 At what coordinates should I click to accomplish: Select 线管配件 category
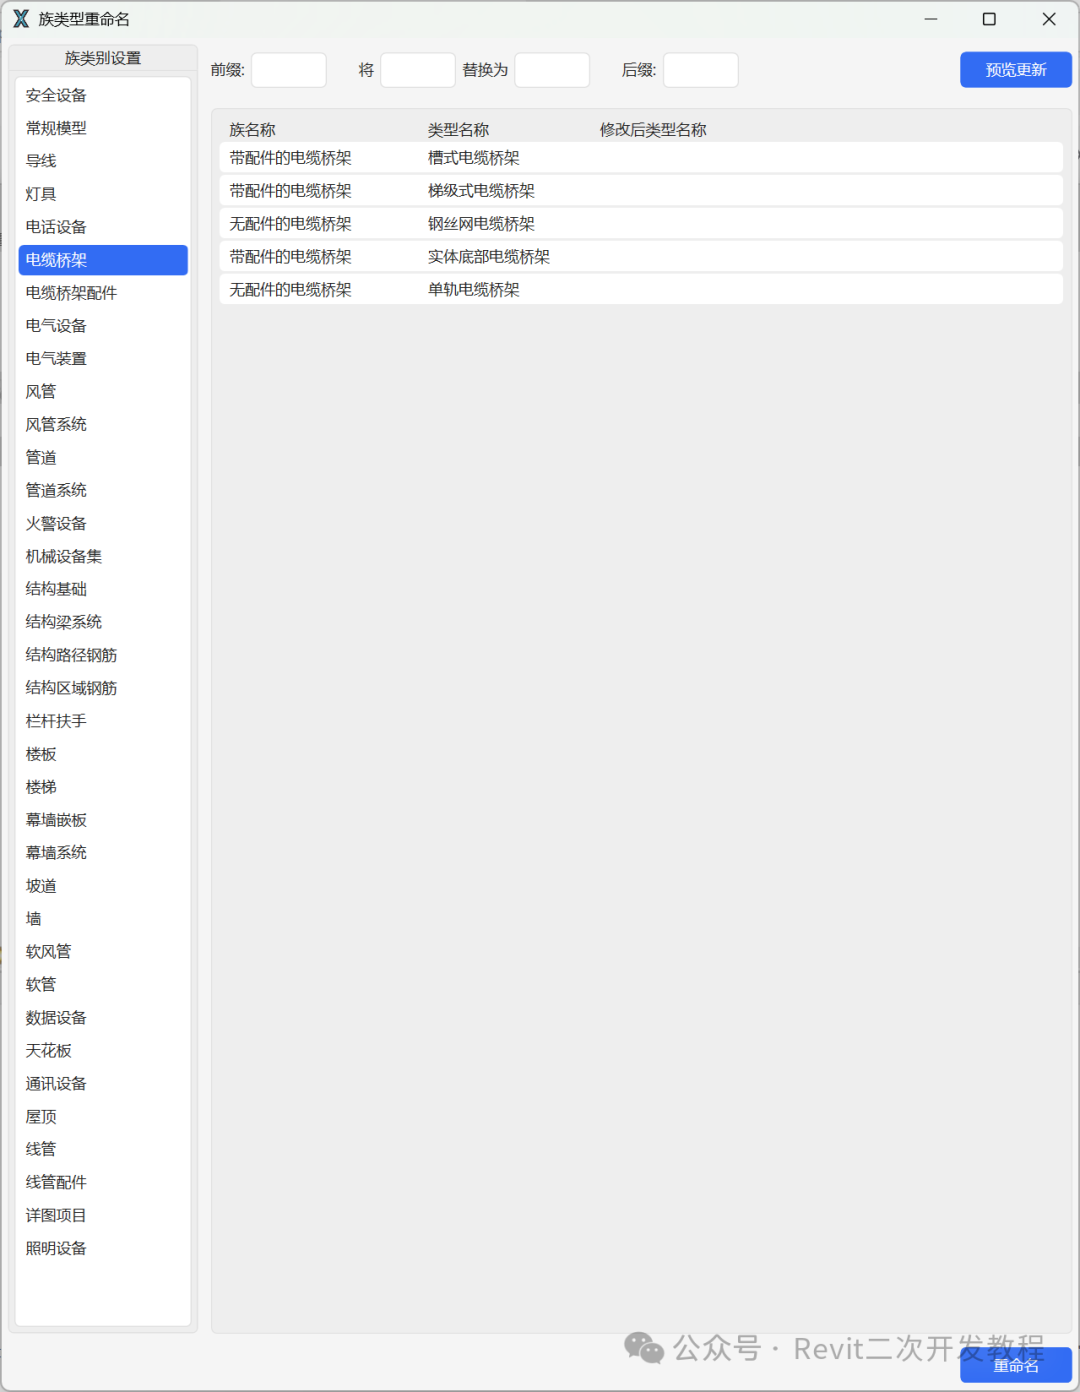[103, 1182]
